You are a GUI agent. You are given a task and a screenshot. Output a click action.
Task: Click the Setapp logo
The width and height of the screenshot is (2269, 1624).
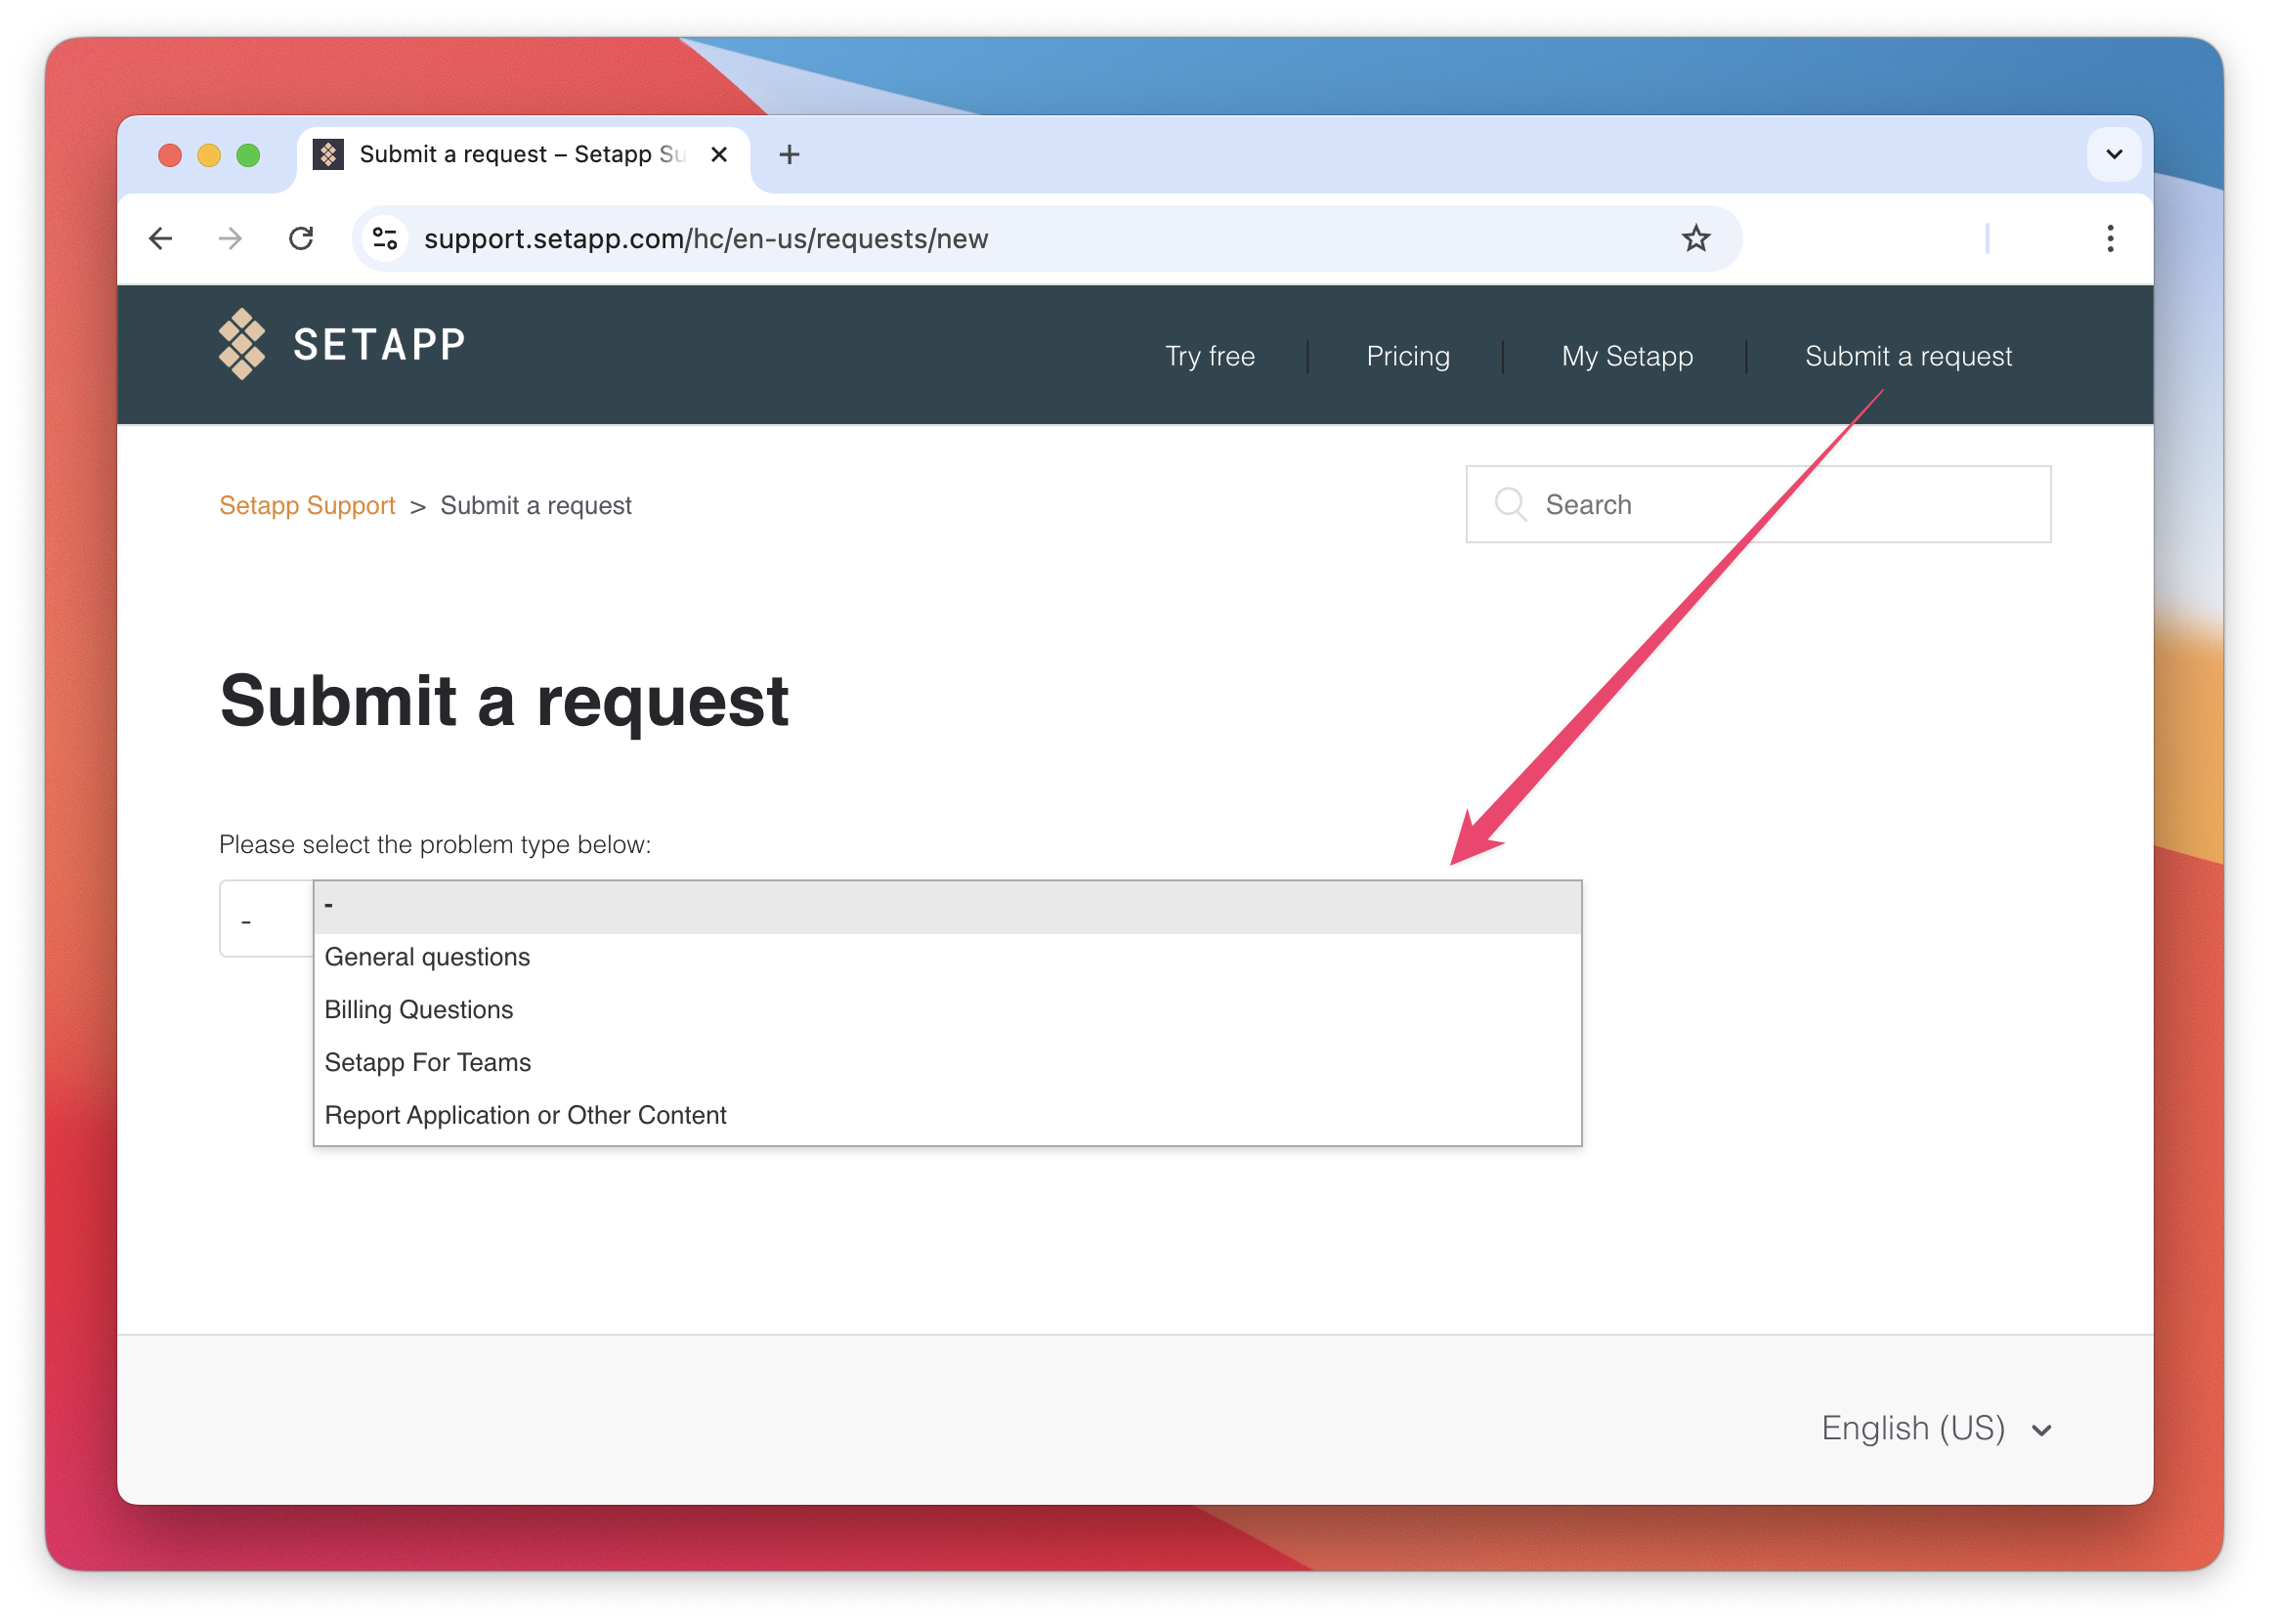342,344
